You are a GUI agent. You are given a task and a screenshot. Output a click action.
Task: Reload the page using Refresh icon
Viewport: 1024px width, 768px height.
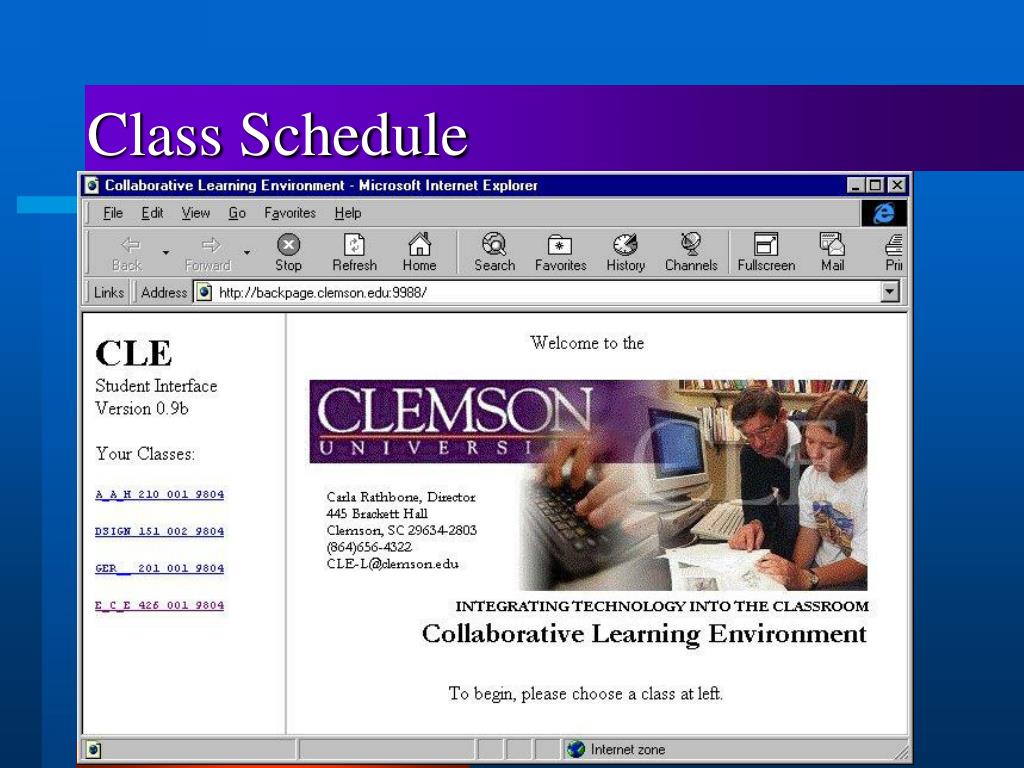[x=354, y=245]
